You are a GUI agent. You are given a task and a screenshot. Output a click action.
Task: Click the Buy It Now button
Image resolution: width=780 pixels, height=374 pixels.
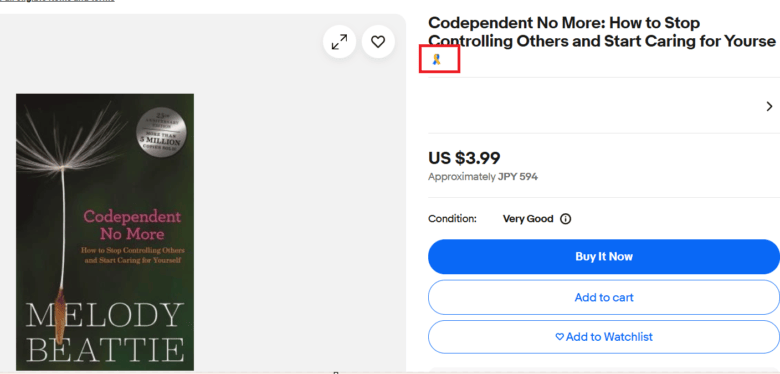click(x=604, y=257)
